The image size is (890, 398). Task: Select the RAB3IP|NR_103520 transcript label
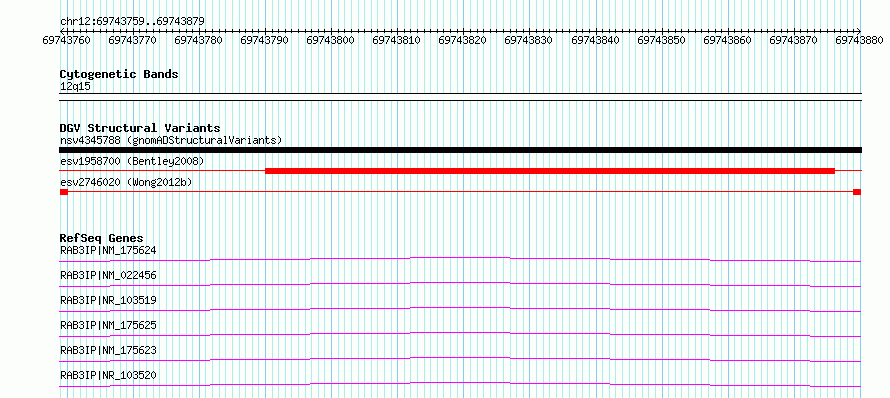pyautogui.click(x=108, y=375)
